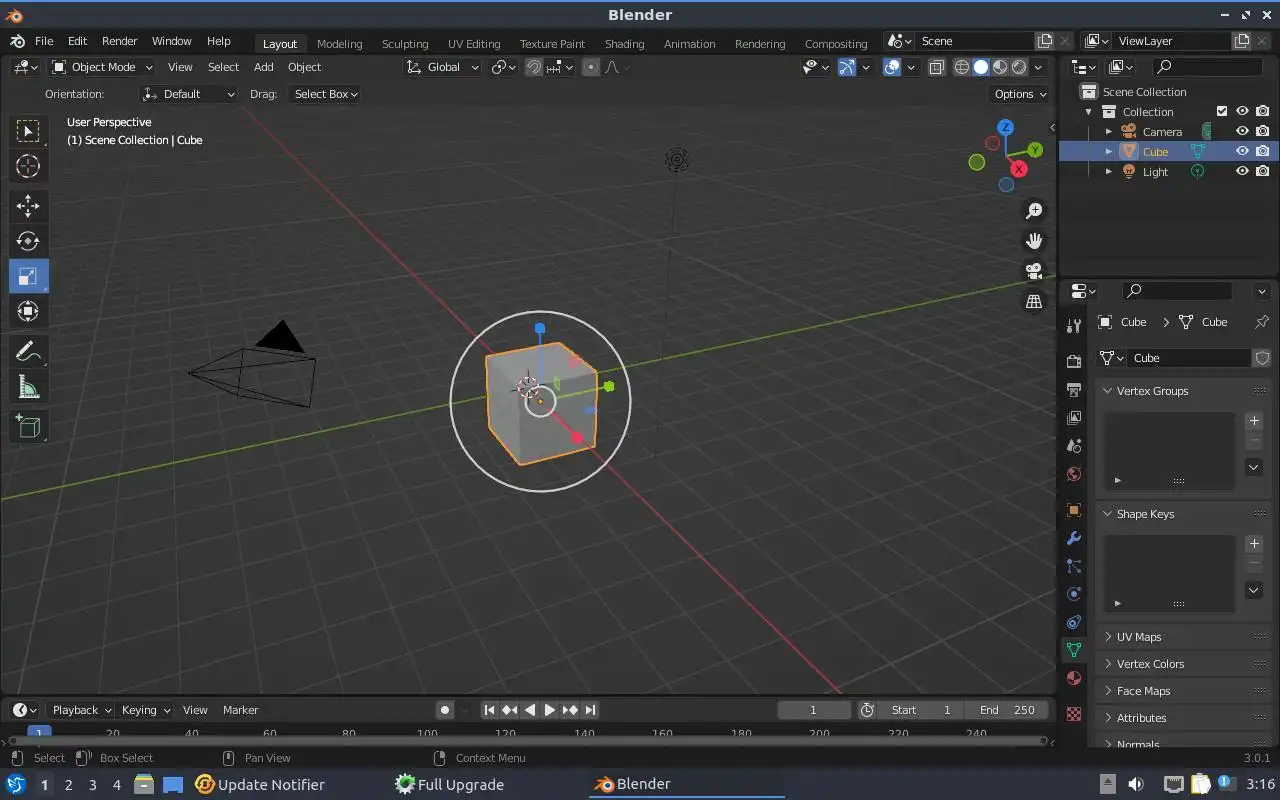Click the zoom viewport magnifier icon
The image size is (1280, 800).
(x=1034, y=211)
